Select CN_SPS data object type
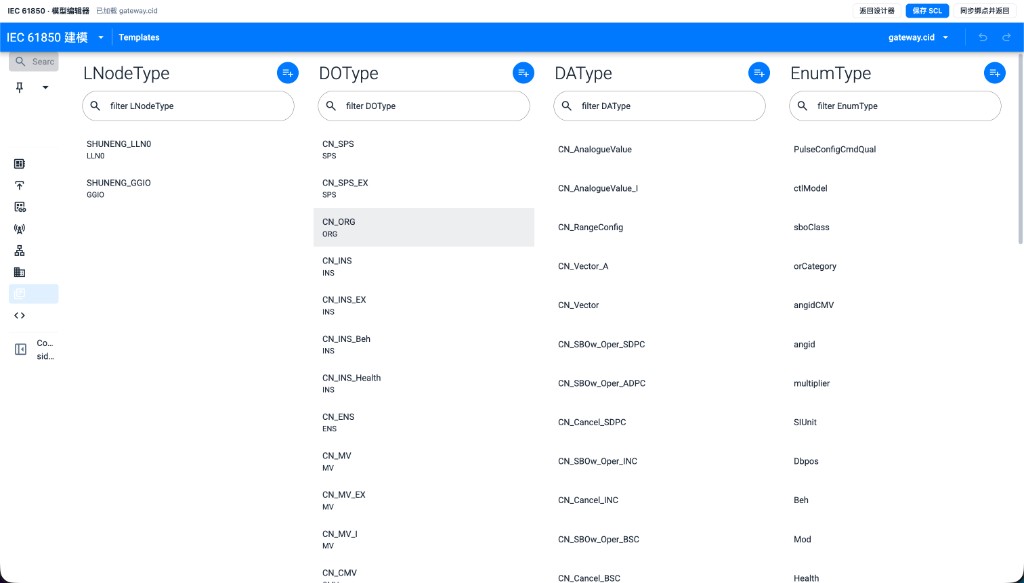 424,150
